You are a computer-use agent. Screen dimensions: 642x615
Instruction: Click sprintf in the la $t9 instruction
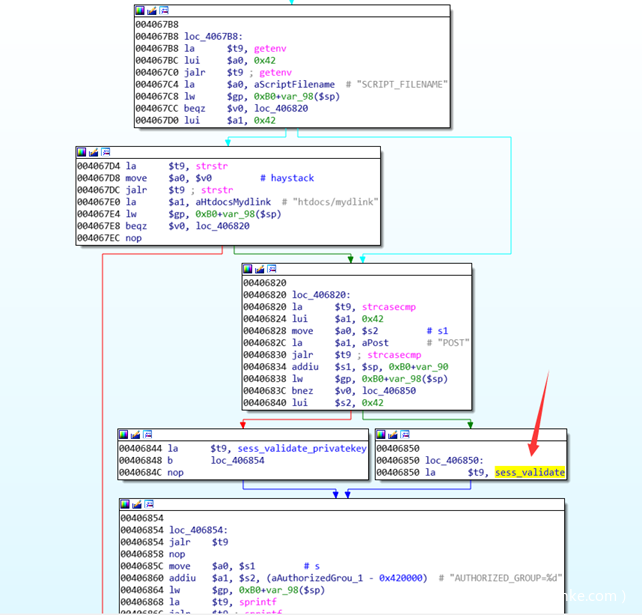pos(258,602)
